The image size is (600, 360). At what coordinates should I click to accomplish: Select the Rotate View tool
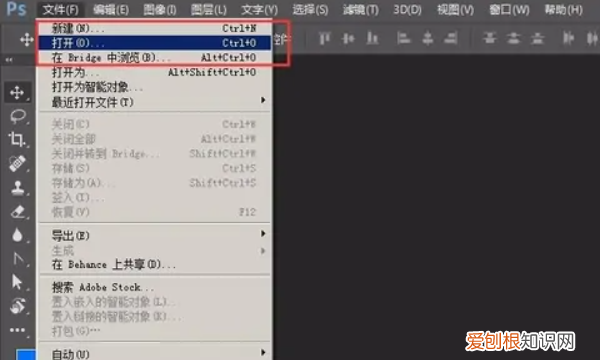point(17,306)
